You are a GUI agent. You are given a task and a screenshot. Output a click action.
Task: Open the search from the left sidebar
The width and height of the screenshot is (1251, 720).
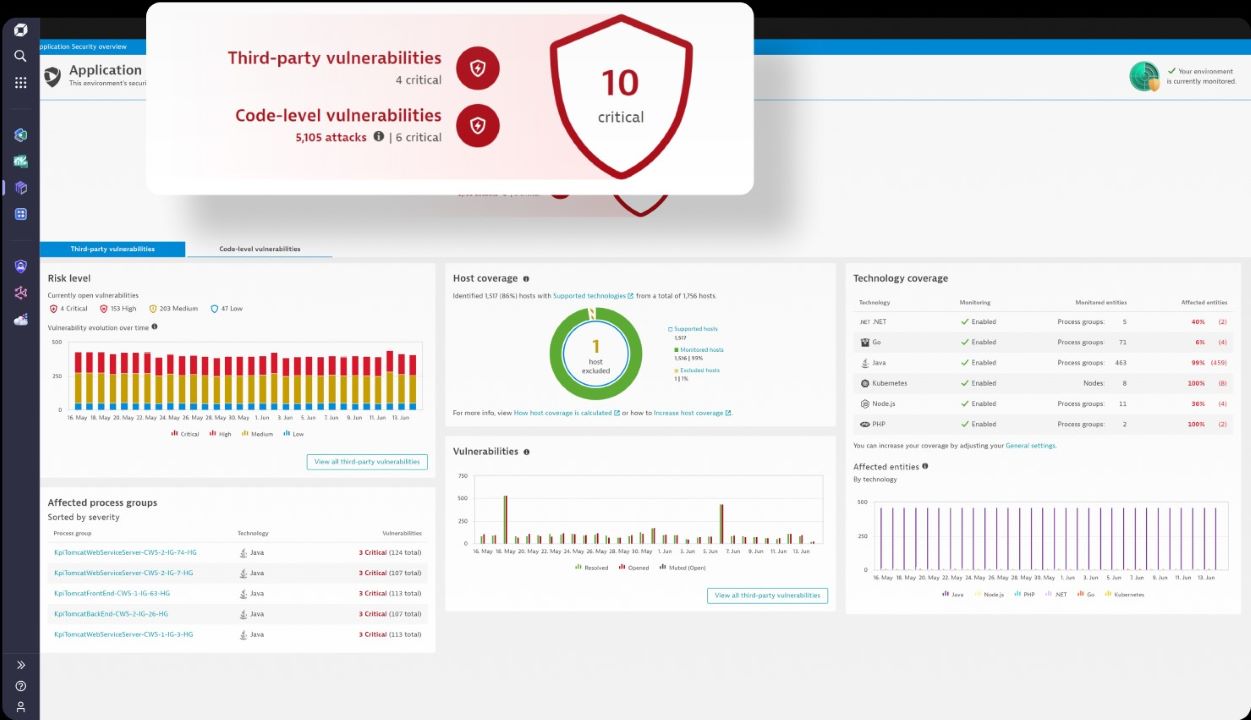(x=20, y=57)
